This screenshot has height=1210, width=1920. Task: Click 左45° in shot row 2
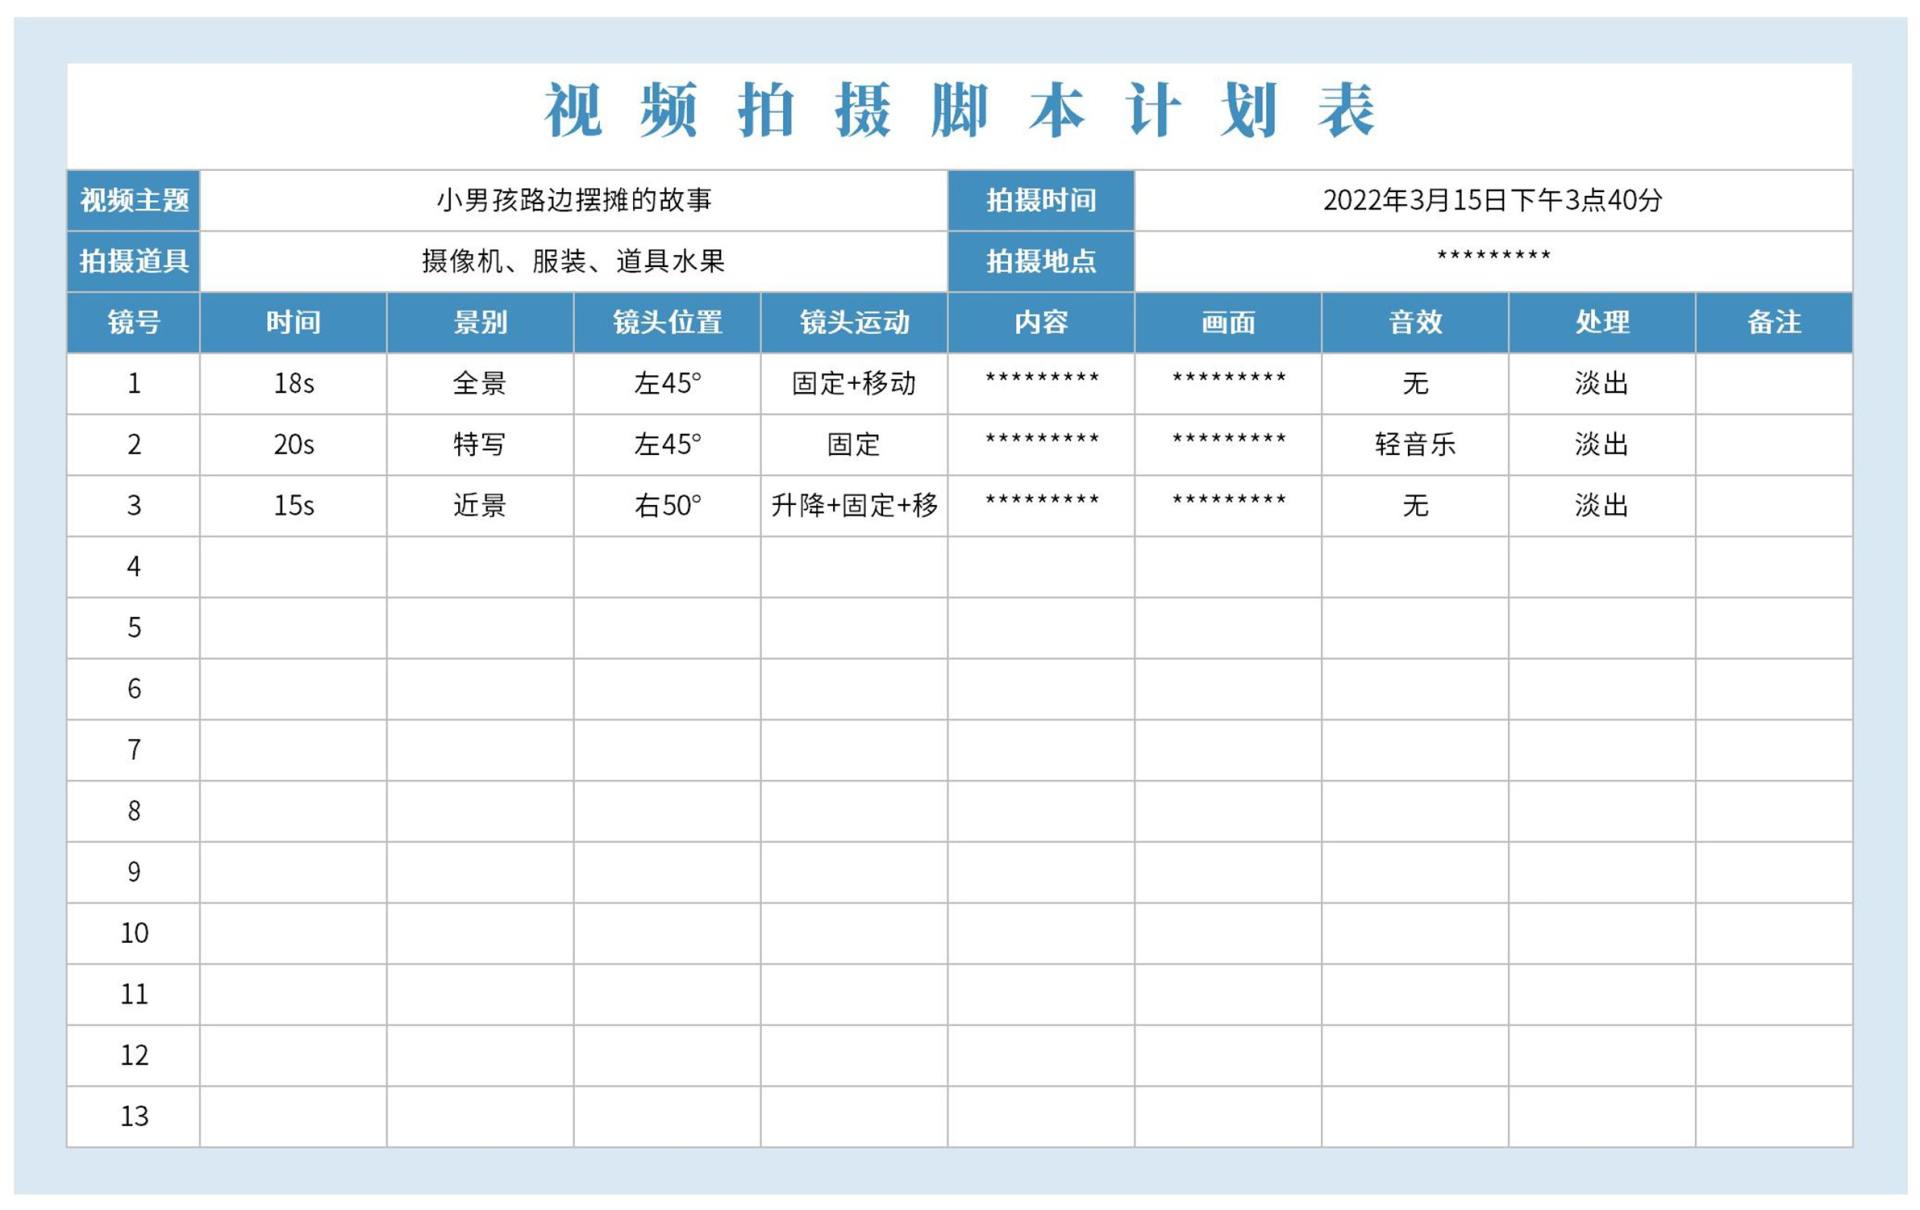click(667, 445)
